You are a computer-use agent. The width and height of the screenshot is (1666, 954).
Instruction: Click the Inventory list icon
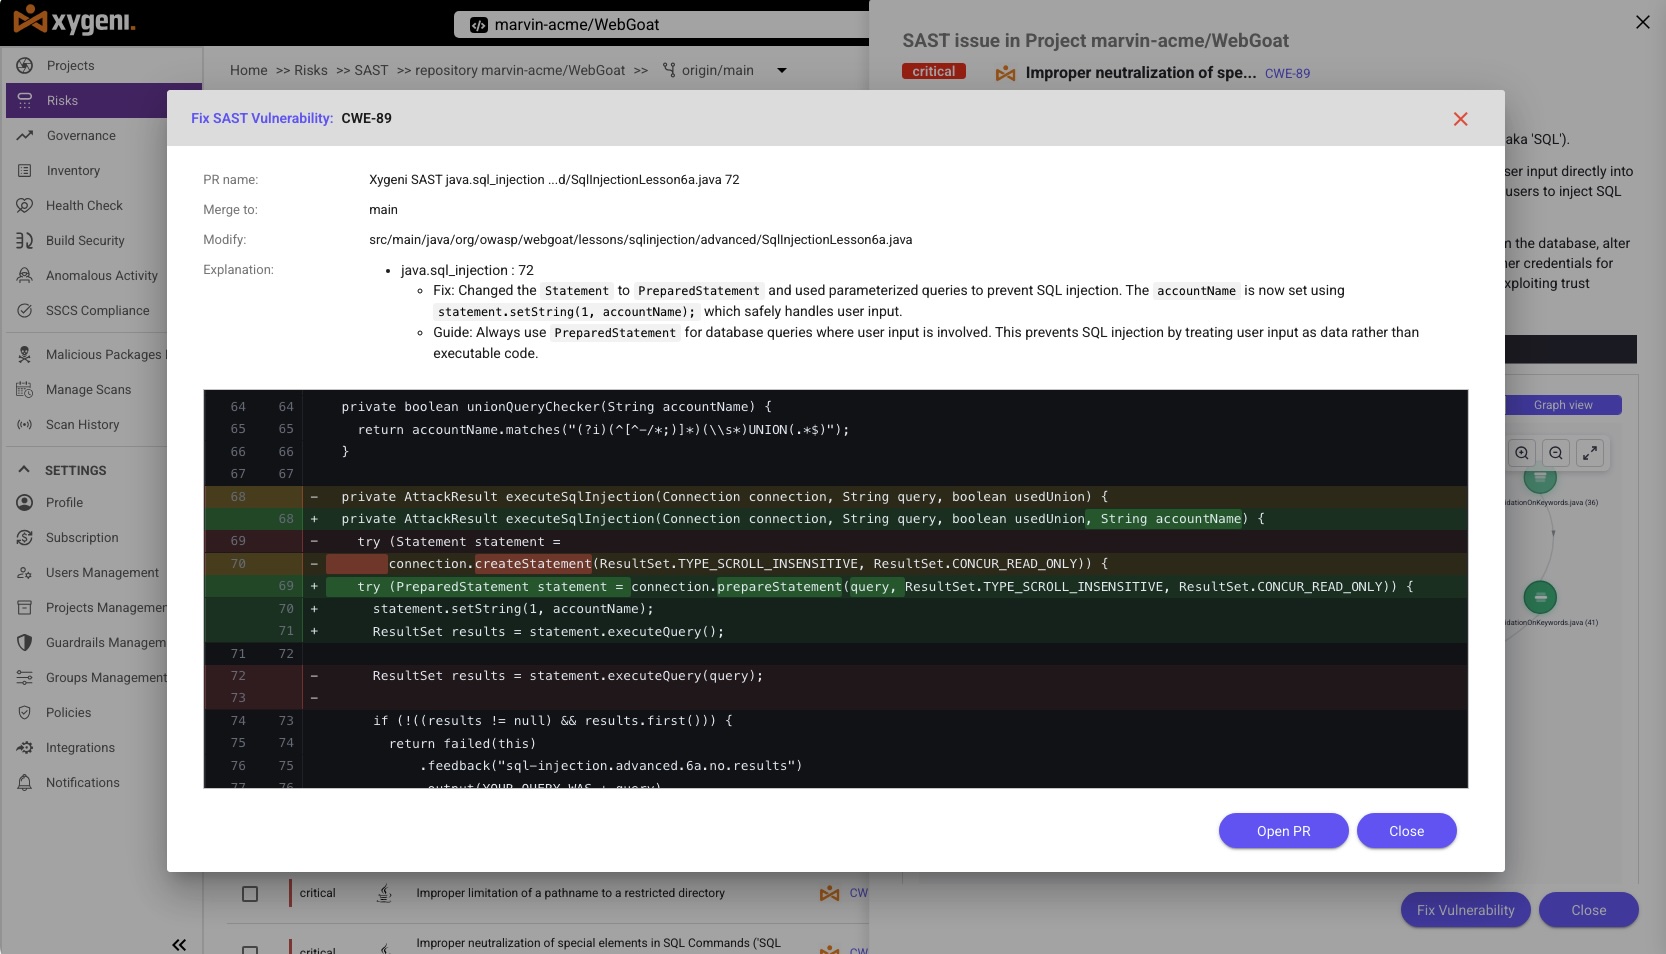click(x=25, y=171)
